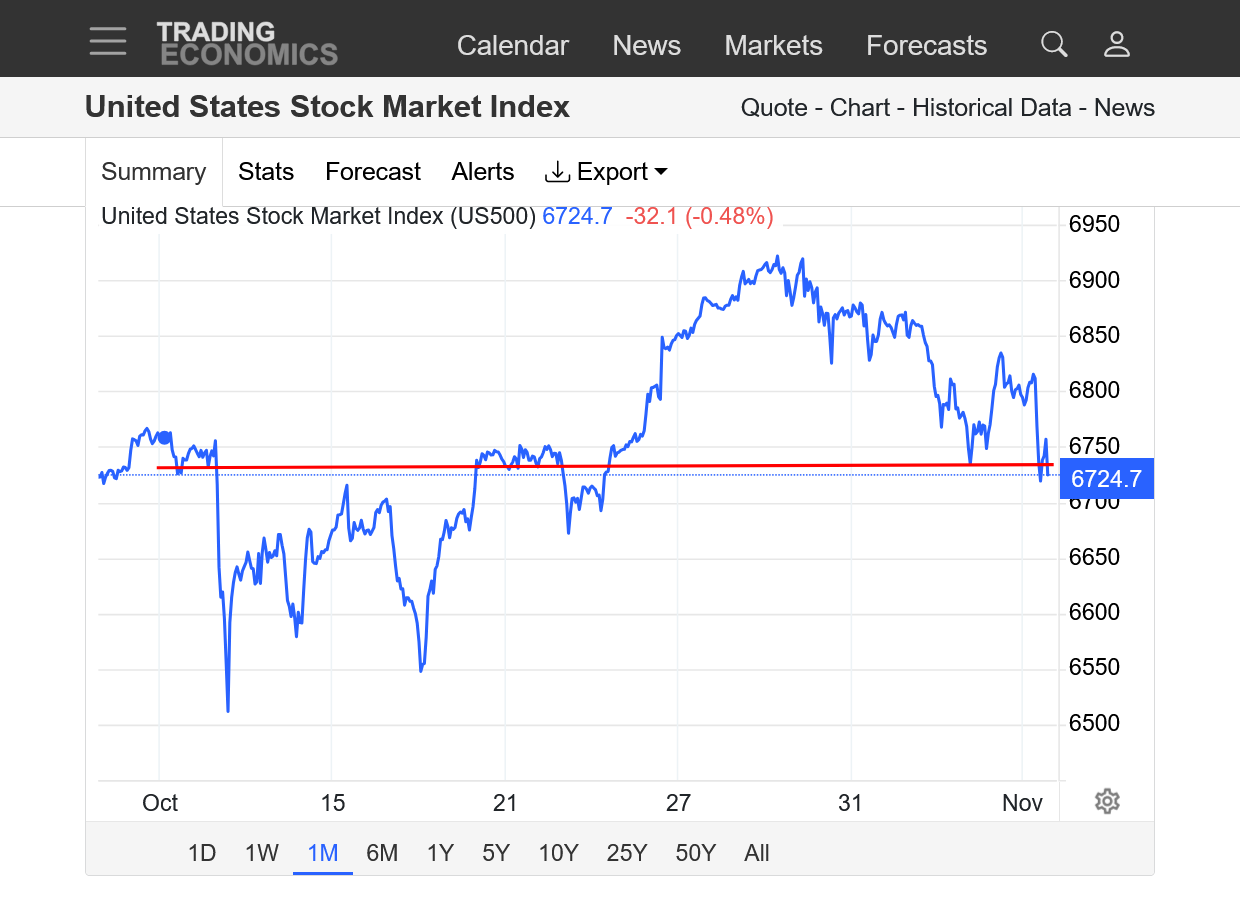The height and width of the screenshot is (901, 1240).
Task: Open the News navigation item
Action: pos(646,46)
